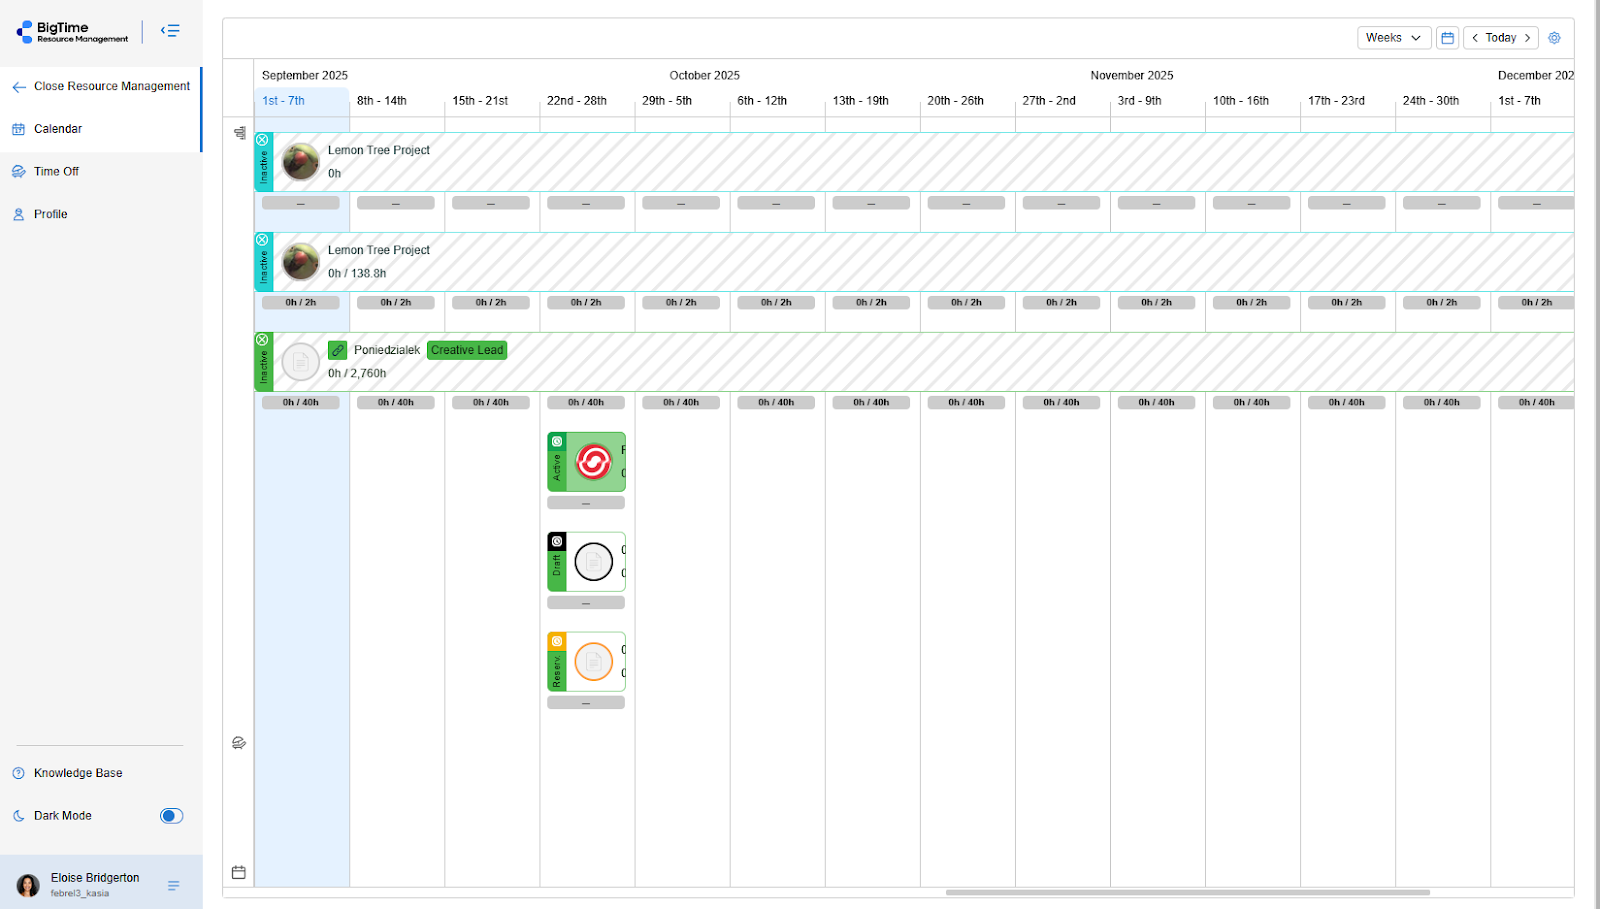Jump to Today in the calendar
Viewport: 1600px width, 909px height.
coord(1500,38)
